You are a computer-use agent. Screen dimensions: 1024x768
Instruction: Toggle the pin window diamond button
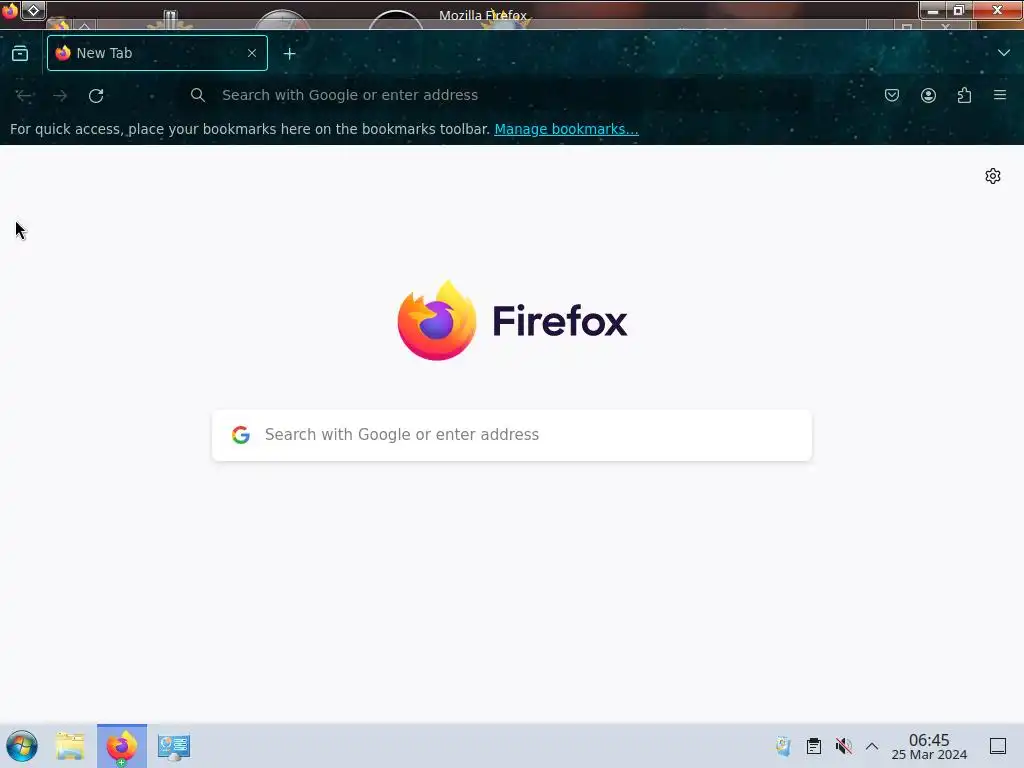point(33,10)
